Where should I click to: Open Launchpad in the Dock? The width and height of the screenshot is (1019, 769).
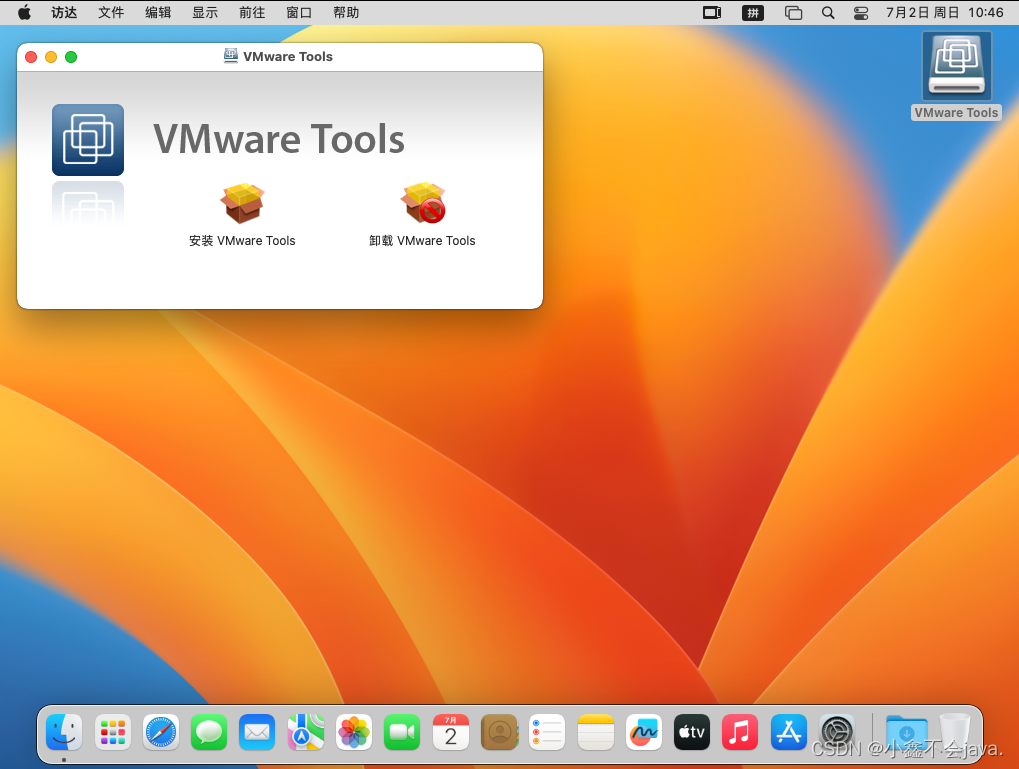tap(113, 733)
